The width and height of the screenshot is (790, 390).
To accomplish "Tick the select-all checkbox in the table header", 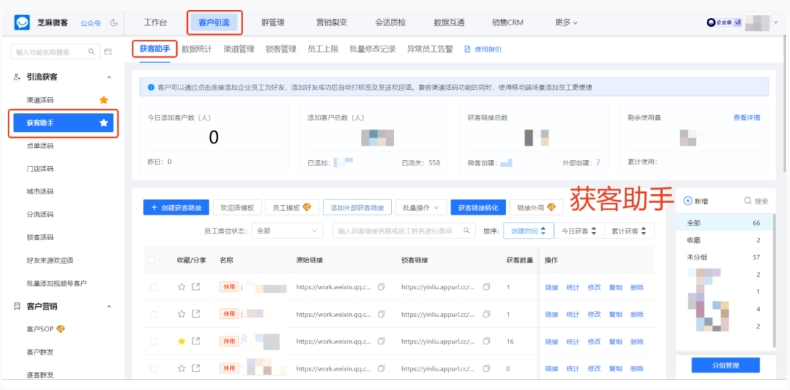I will coord(152,261).
